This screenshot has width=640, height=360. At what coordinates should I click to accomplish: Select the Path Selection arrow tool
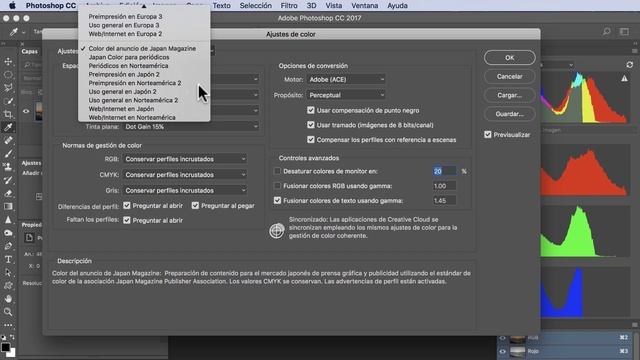(8, 272)
